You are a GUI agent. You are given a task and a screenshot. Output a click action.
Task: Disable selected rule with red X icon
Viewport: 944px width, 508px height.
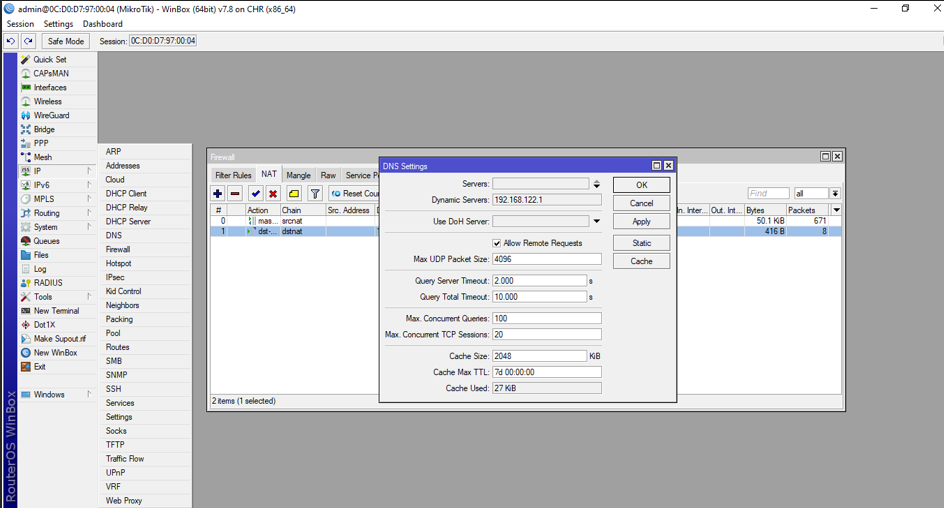click(273, 193)
